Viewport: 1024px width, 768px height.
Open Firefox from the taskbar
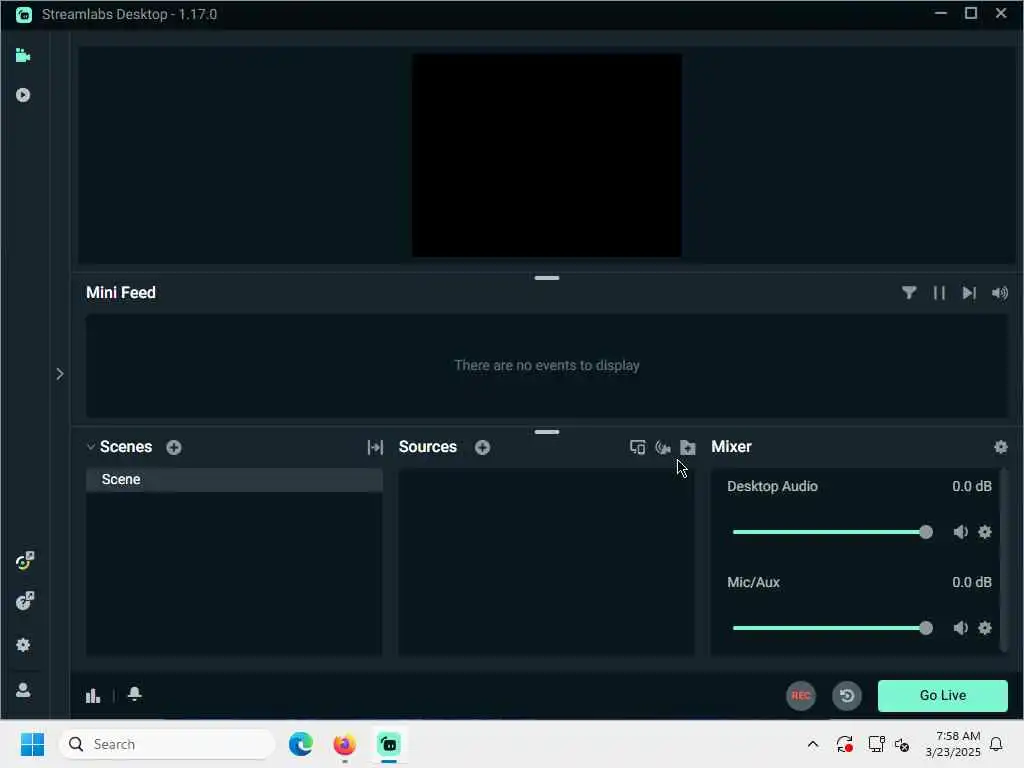click(x=345, y=744)
